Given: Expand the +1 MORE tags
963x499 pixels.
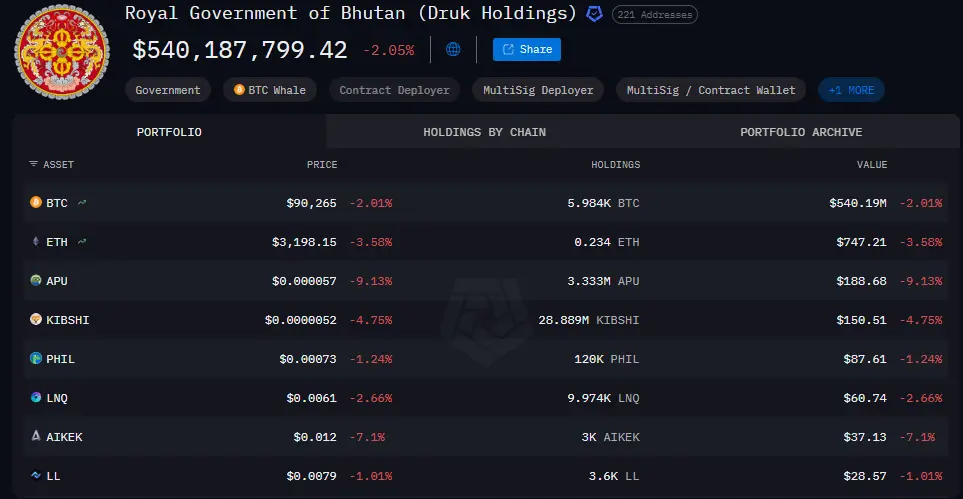Looking at the screenshot, I should click(851, 90).
